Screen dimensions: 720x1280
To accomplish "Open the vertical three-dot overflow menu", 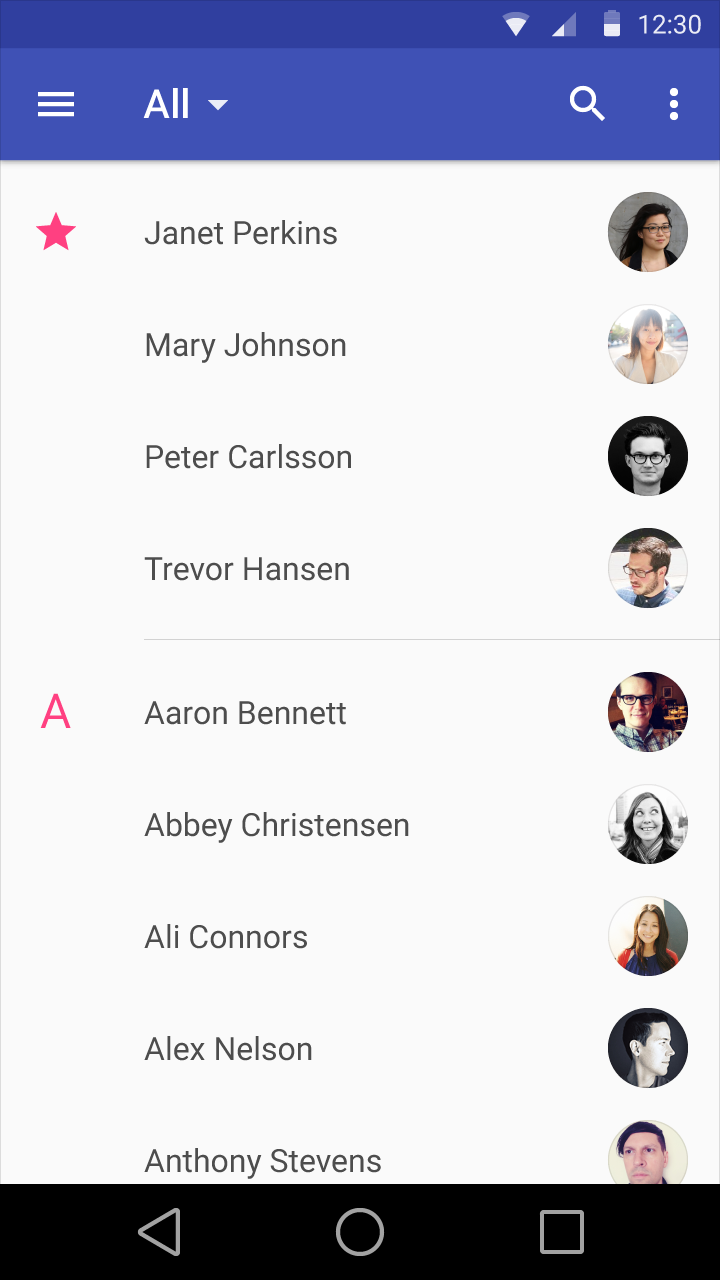I will (674, 104).
